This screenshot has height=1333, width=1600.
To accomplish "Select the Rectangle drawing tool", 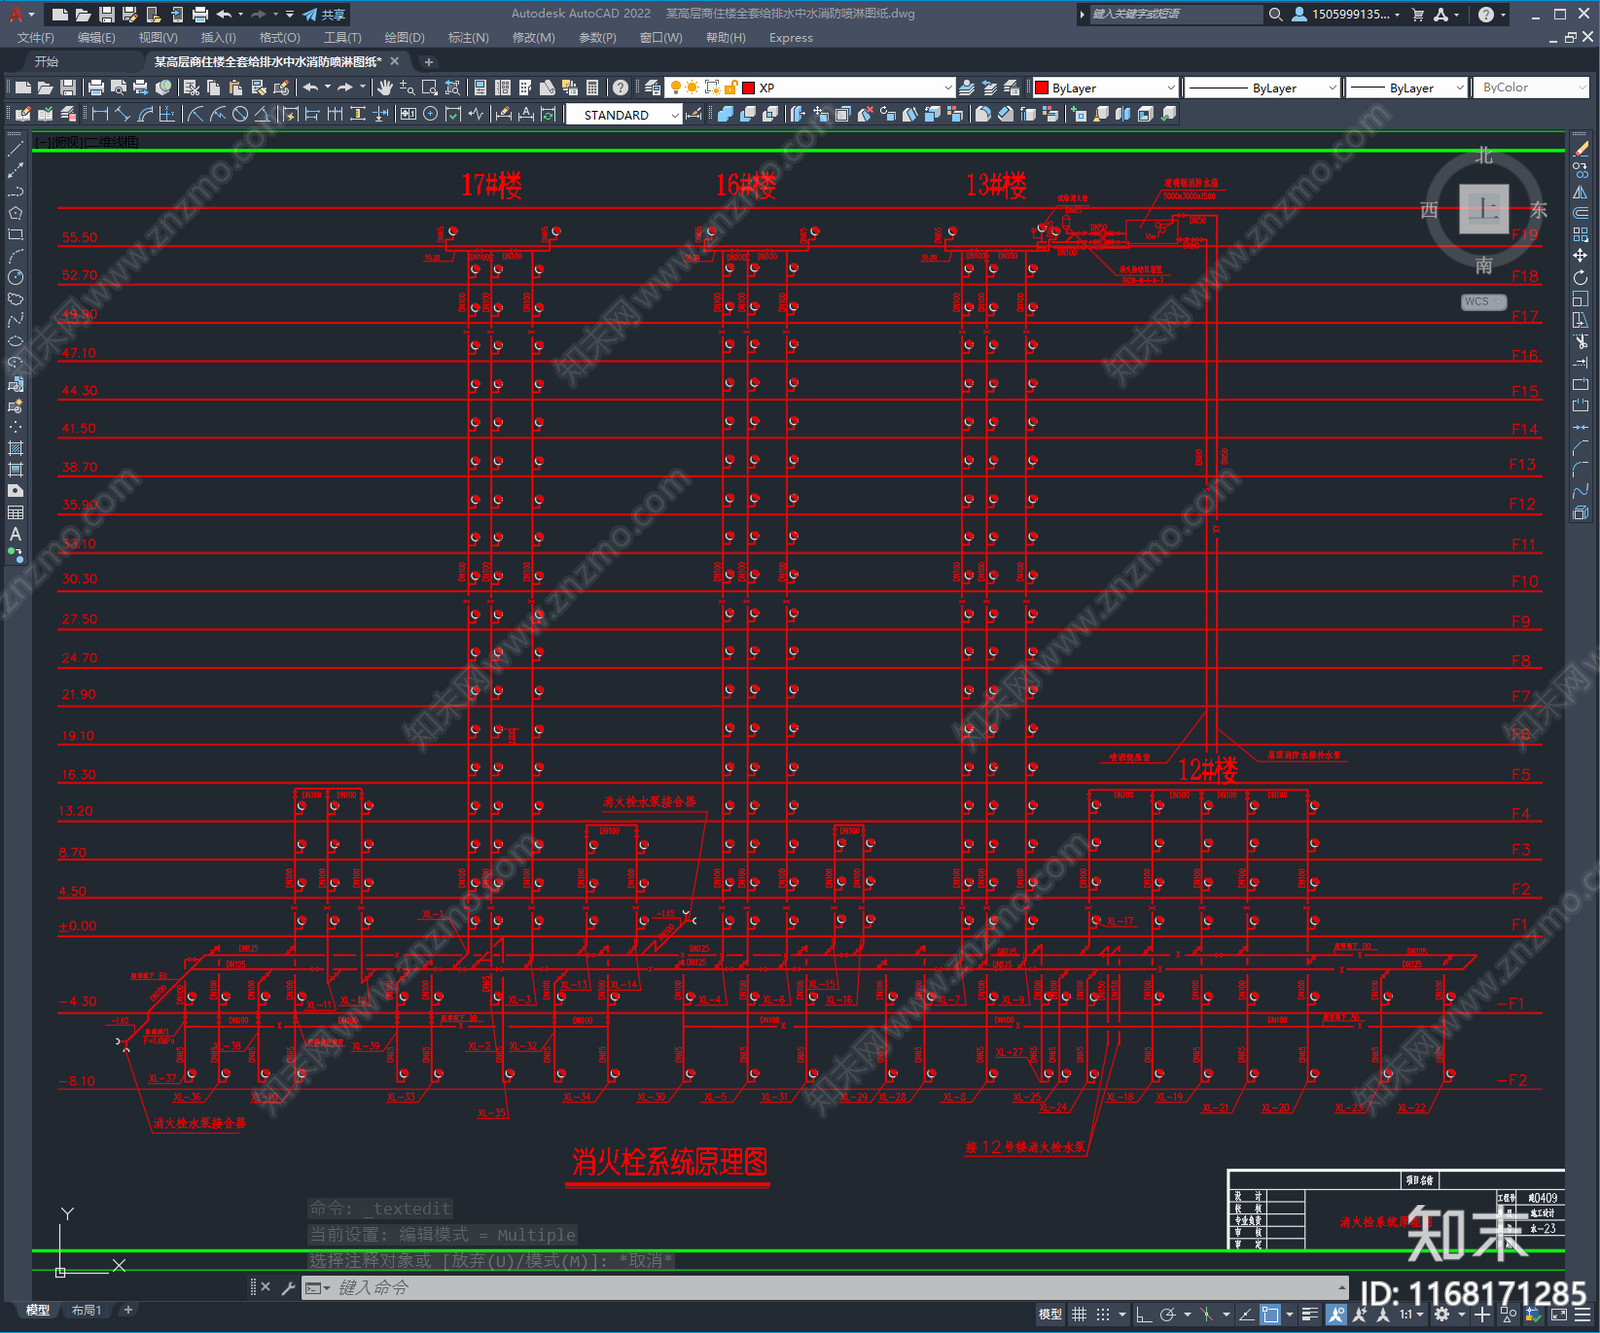I will [15, 235].
